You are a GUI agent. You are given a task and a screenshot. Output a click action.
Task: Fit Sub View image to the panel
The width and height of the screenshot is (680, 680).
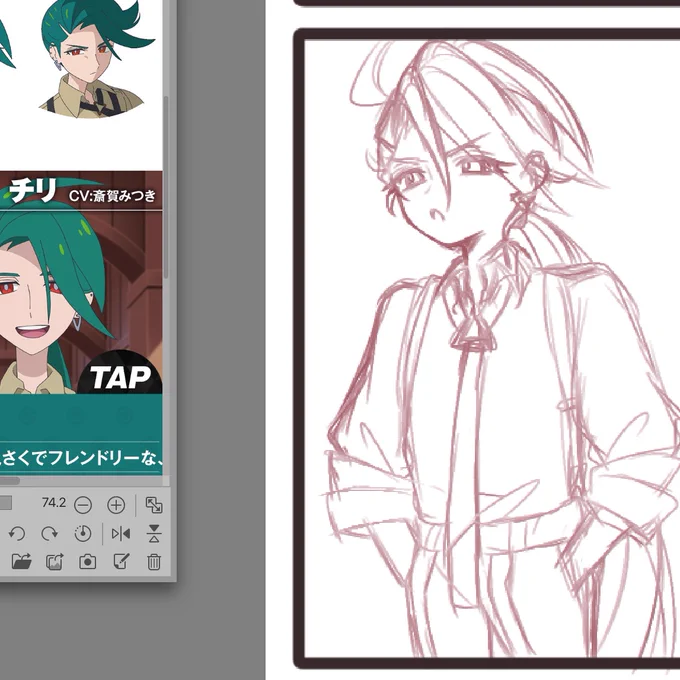154,505
